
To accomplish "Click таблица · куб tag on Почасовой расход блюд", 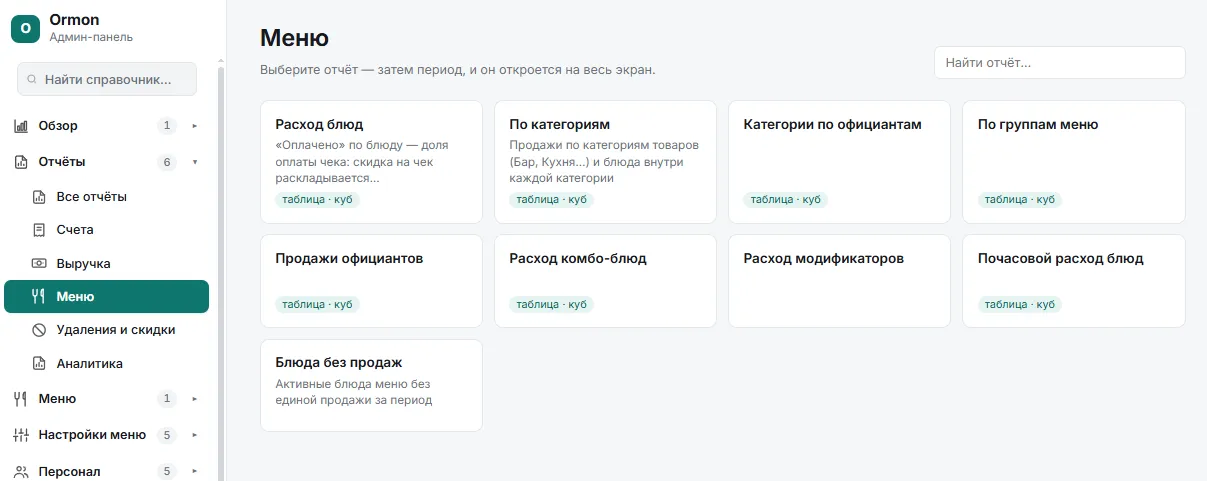I will pos(1019,304).
